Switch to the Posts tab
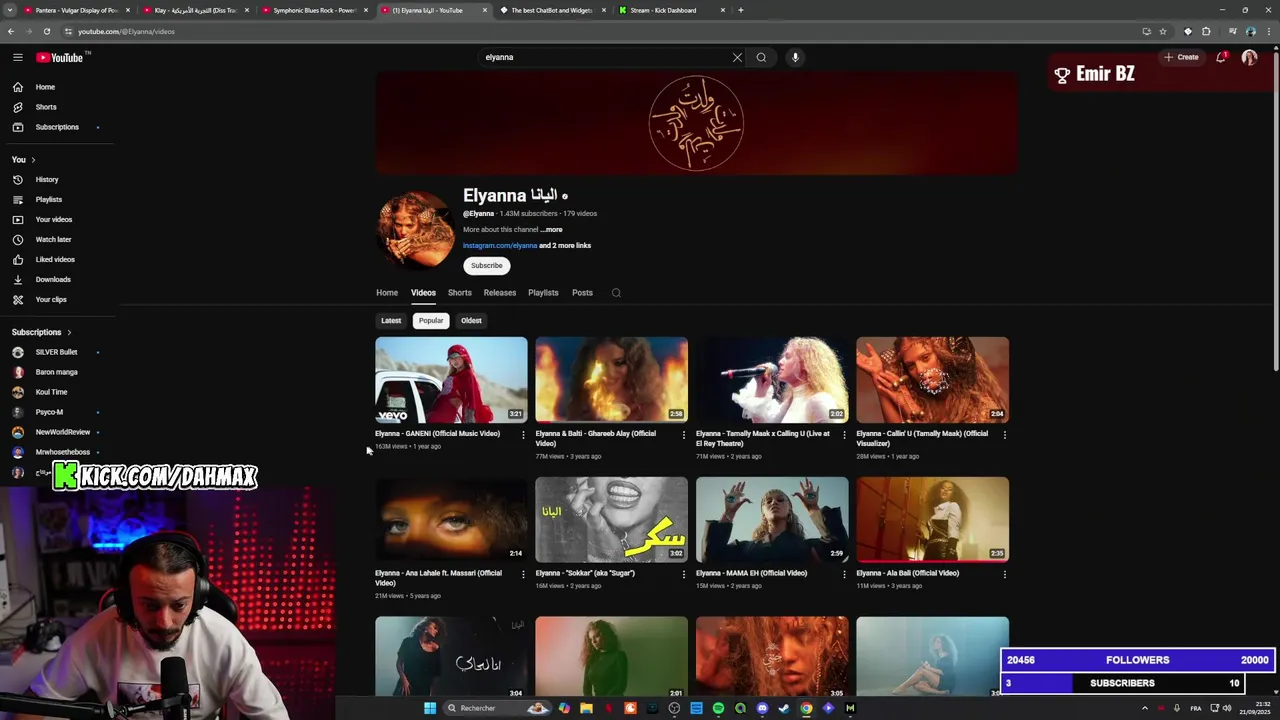1280x720 pixels. (x=582, y=293)
